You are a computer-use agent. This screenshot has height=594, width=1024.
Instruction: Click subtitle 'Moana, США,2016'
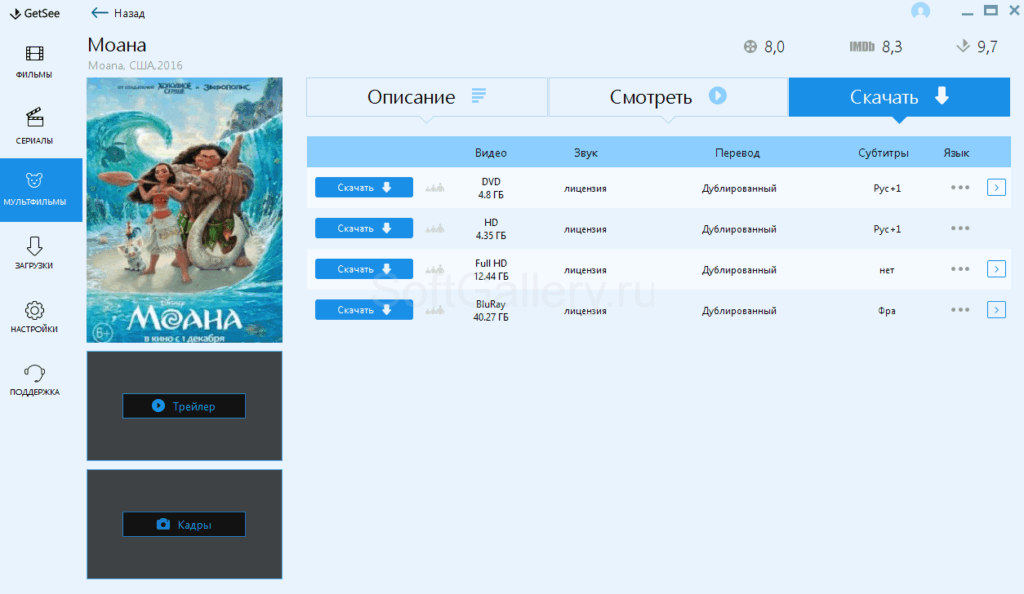(135, 65)
